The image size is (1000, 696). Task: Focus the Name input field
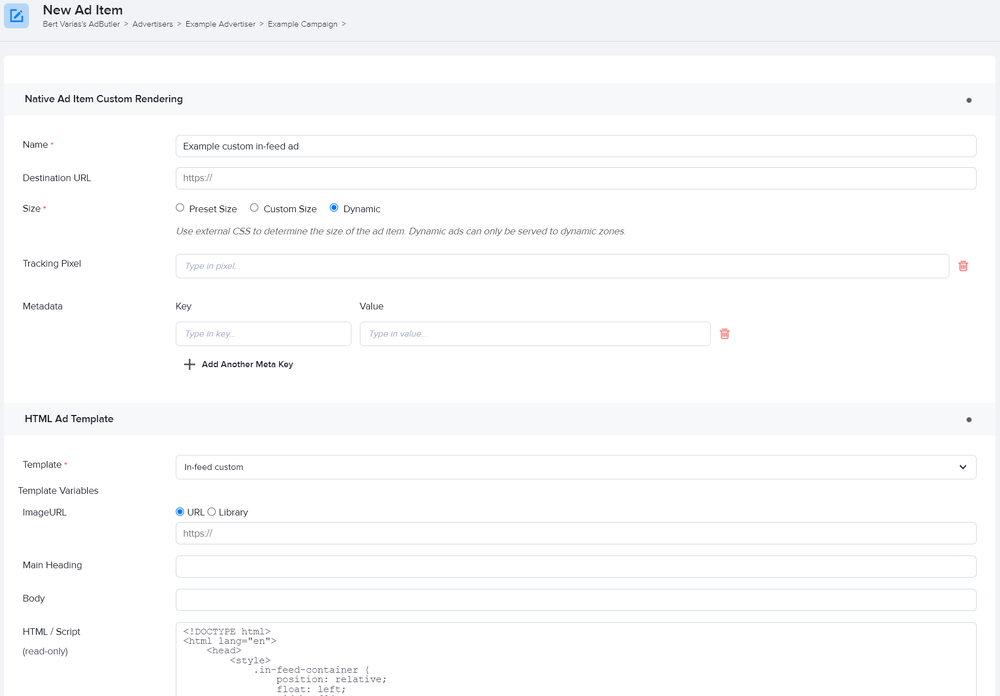coord(576,146)
